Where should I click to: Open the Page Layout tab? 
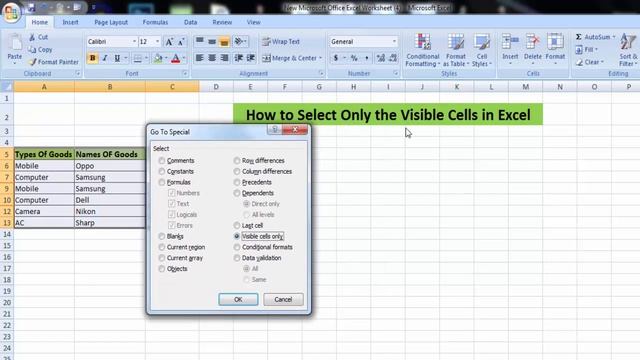click(111, 22)
